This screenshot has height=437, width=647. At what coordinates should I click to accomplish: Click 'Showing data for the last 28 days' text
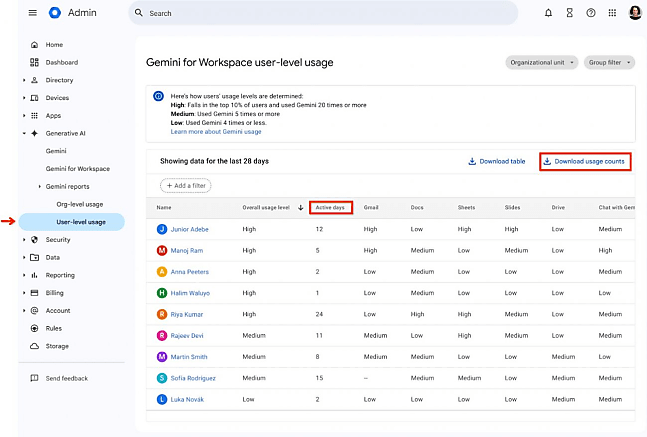(215, 161)
